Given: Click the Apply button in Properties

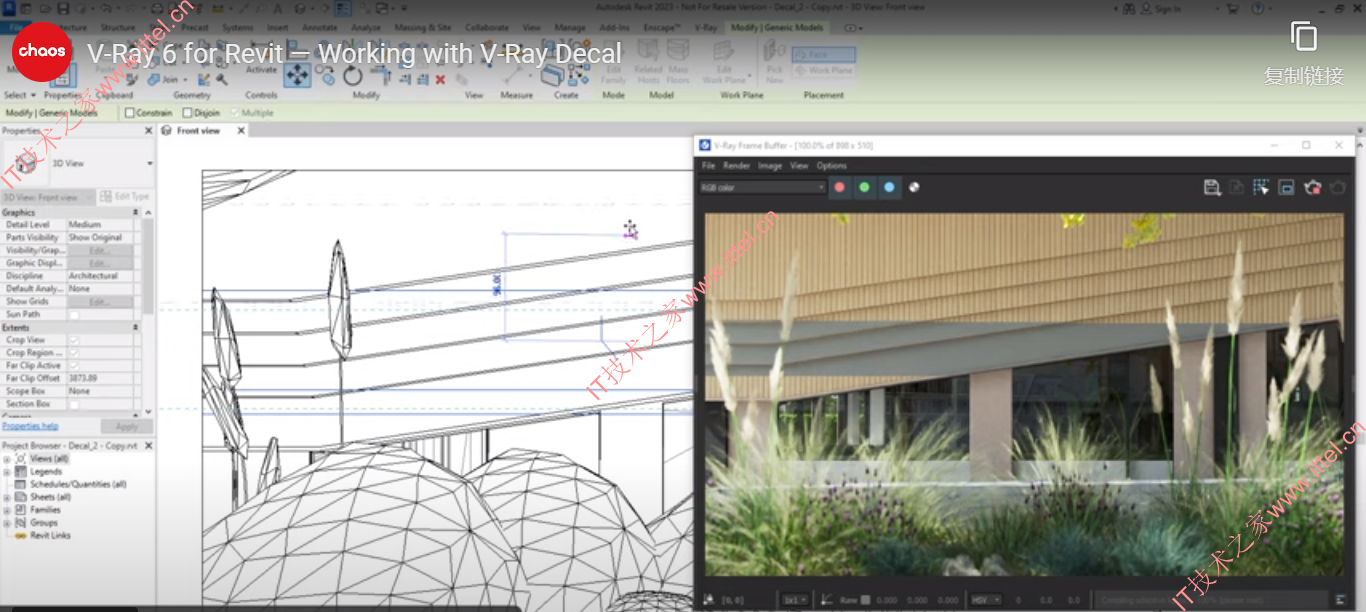Looking at the screenshot, I should [x=127, y=426].
